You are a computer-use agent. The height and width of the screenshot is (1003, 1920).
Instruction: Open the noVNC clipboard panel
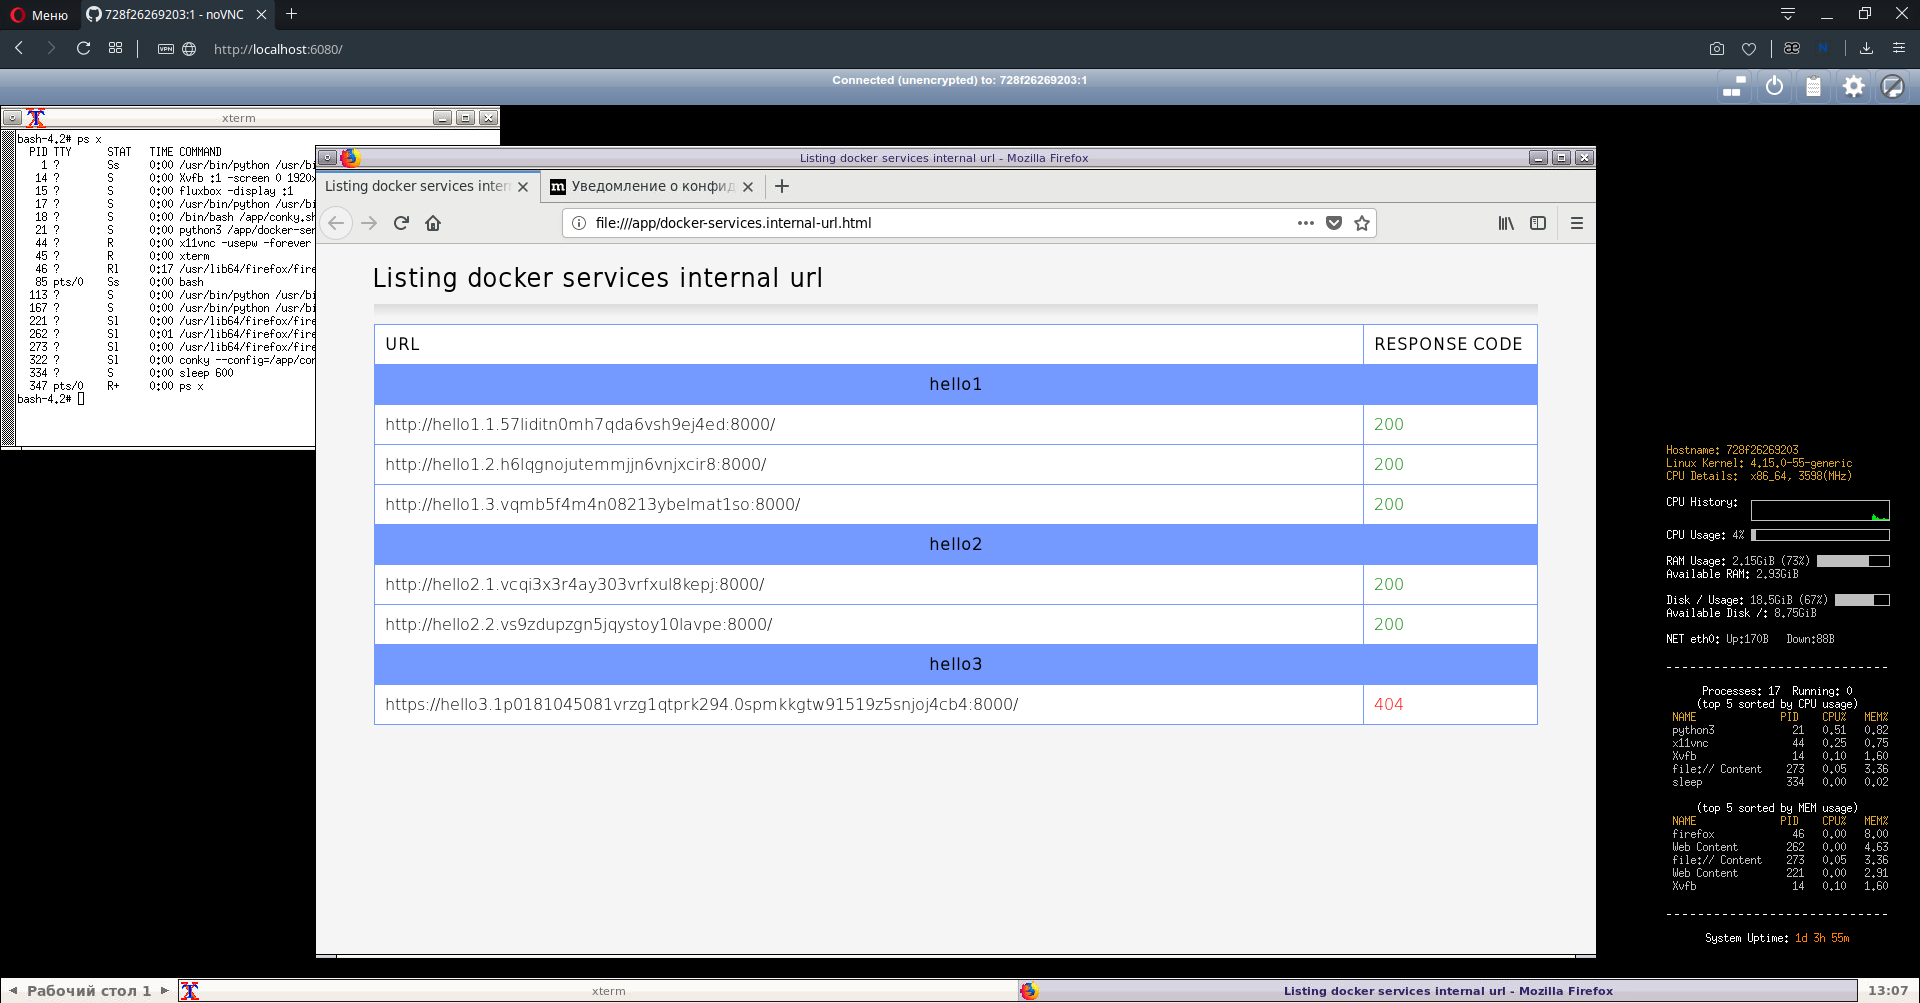pos(1813,87)
